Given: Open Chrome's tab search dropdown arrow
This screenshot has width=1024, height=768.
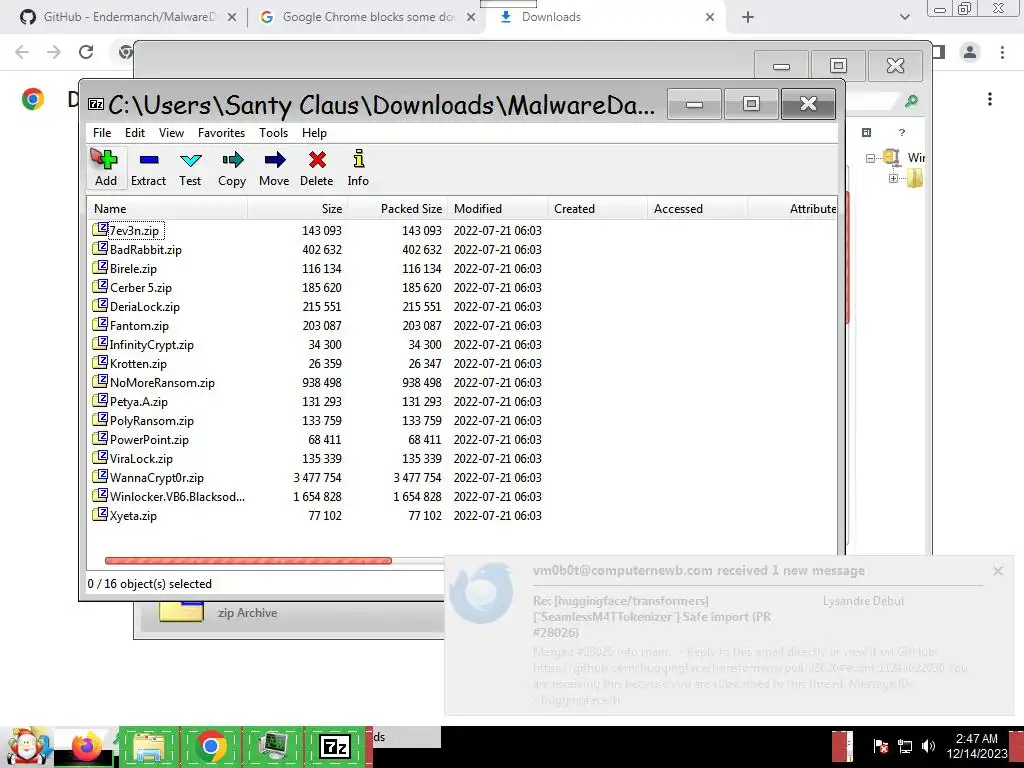Looking at the screenshot, I should (x=904, y=18).
